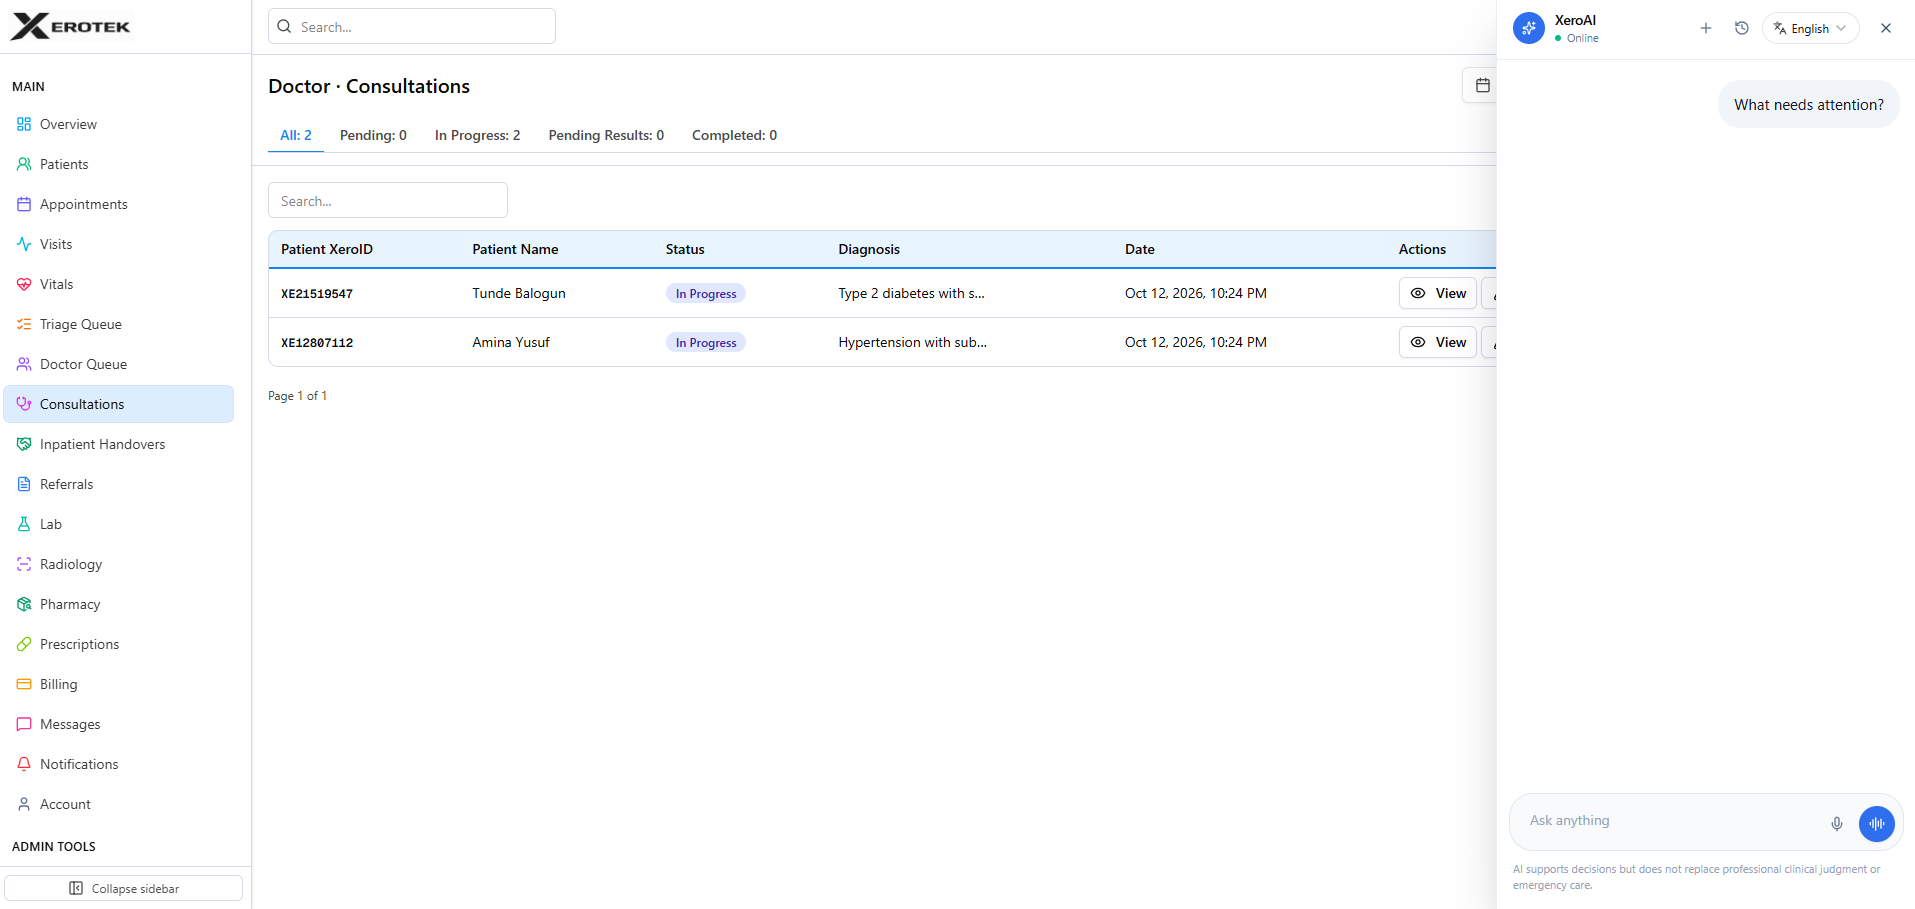The height and width of the screenshot is (909, 1915).
Task: Open Radiology from sidebar
Action: click(x=118, y=564)
